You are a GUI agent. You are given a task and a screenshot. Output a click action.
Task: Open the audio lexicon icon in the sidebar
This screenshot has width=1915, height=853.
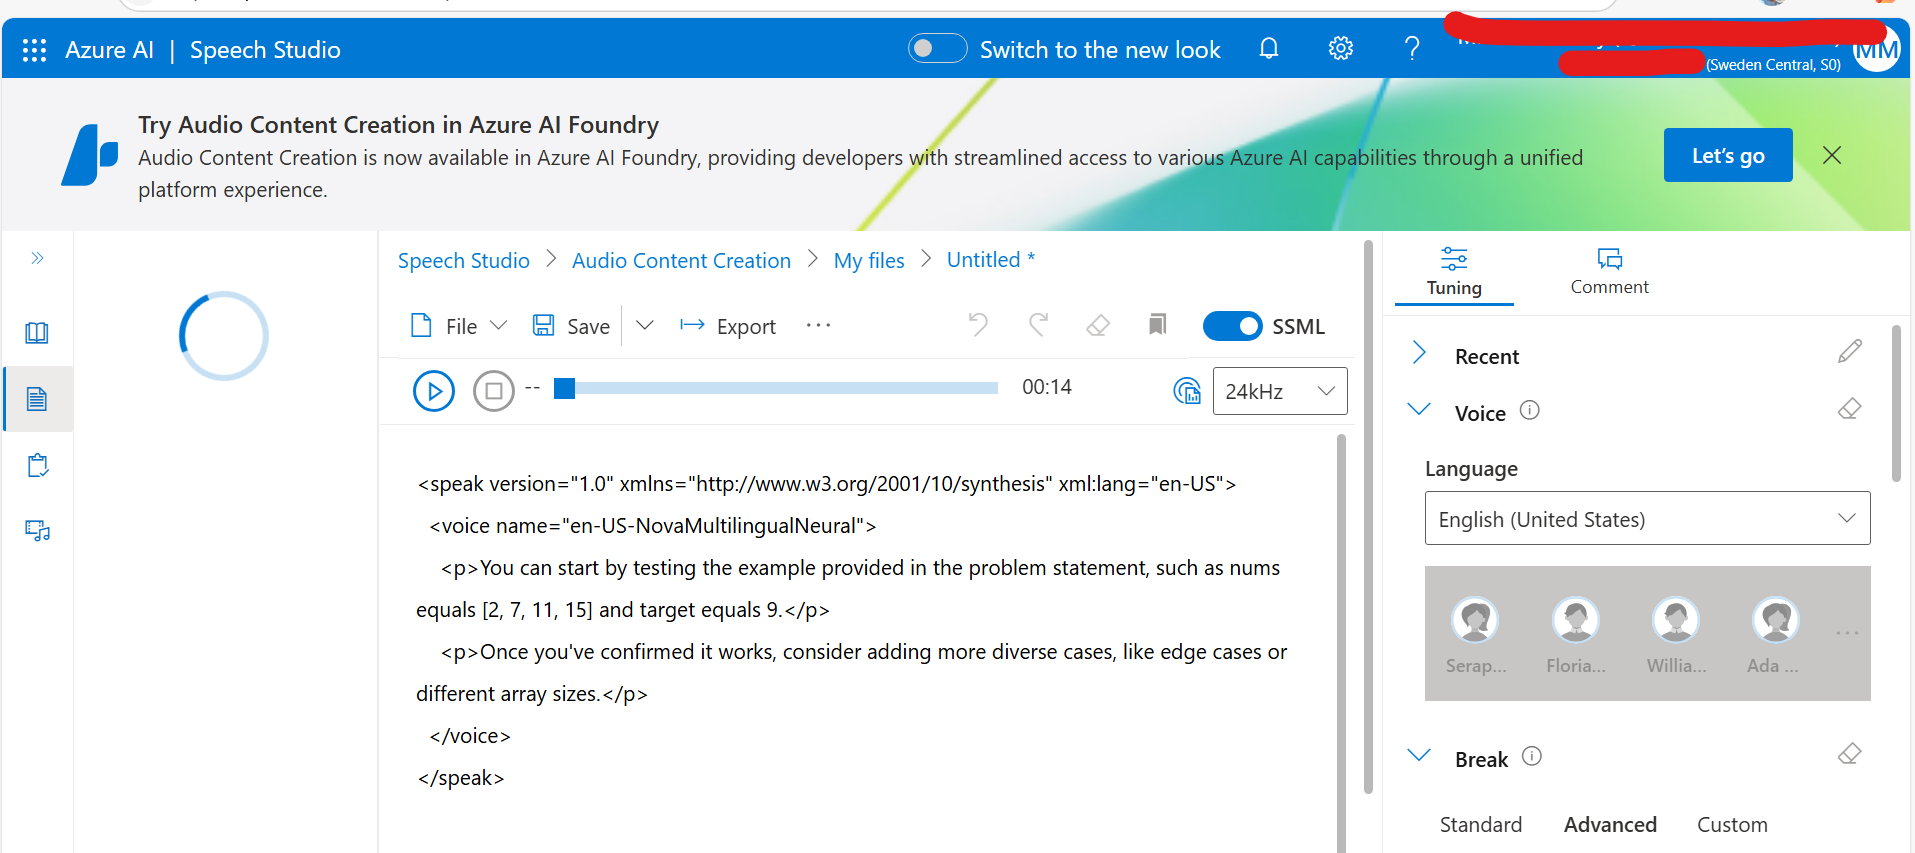tap(37, 530)
